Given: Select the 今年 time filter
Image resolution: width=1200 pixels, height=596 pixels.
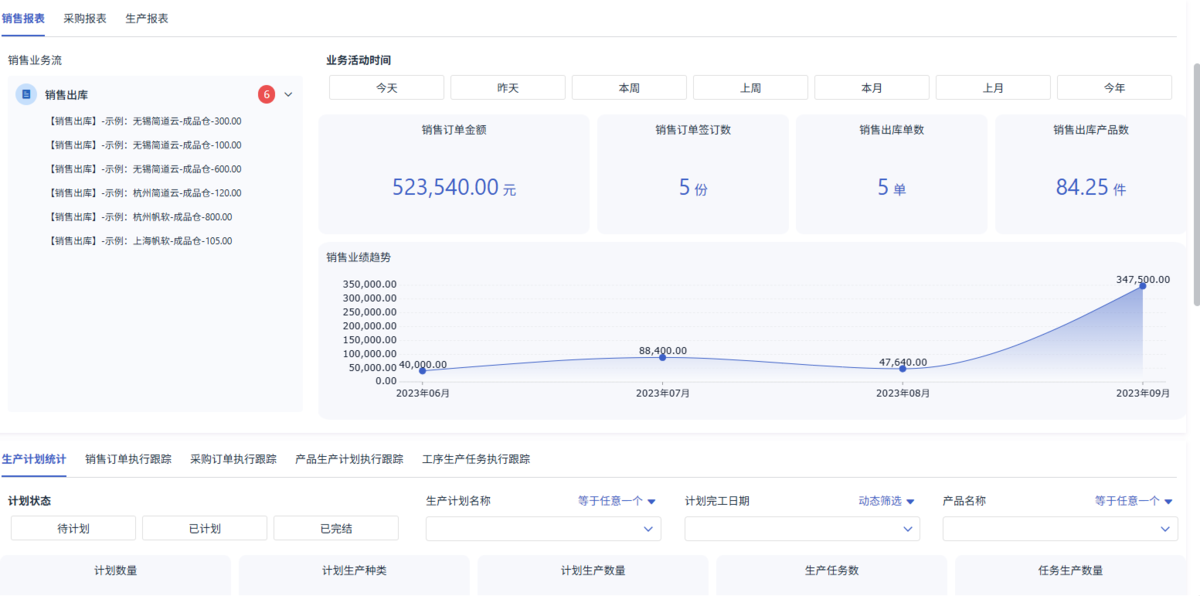Looking at the screenshot, I should [x=1114, y=88].
